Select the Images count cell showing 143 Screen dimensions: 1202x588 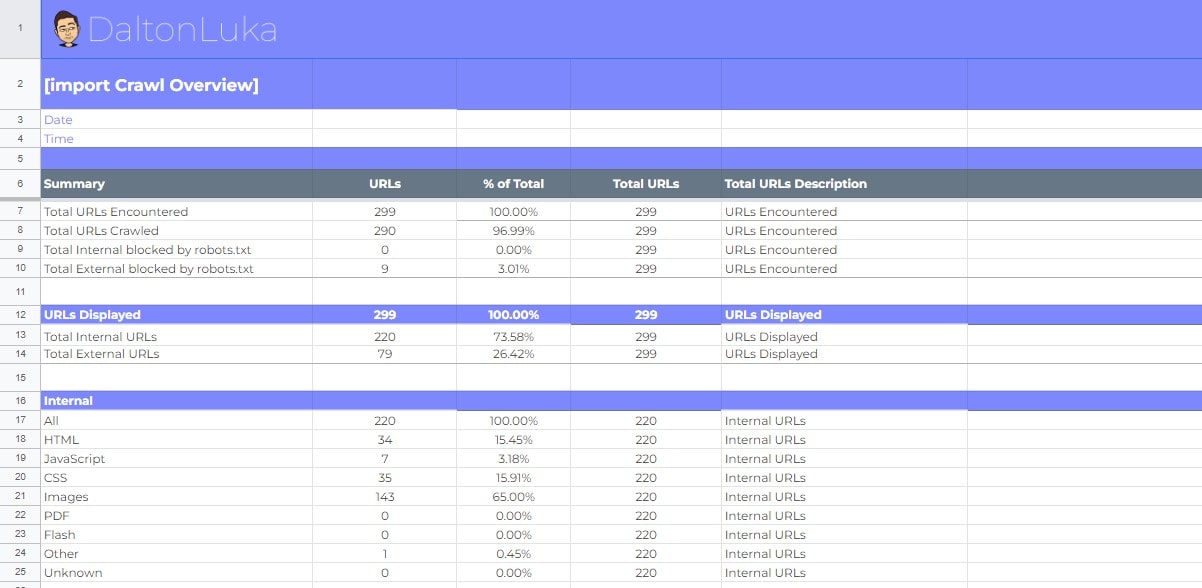(x=384, y=496)
